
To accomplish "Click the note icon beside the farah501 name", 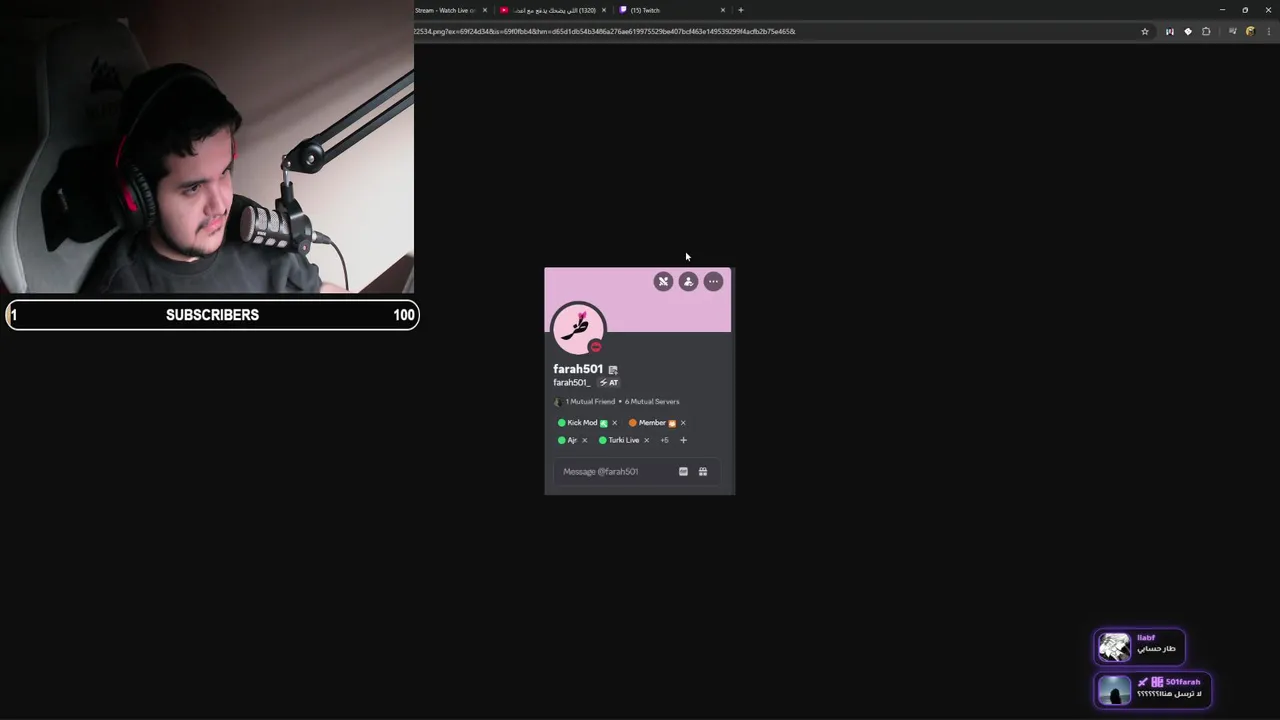I will (x=613, y=370).
